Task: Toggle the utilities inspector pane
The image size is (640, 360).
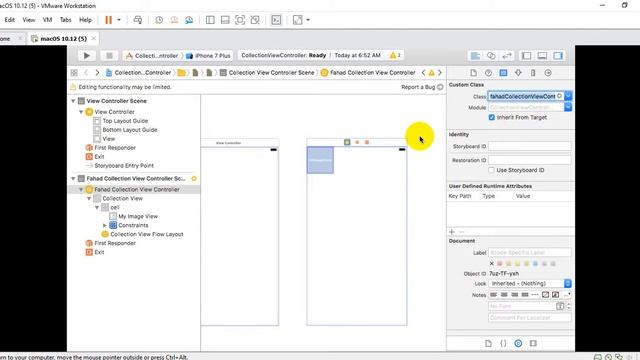Action: (558, 56)
